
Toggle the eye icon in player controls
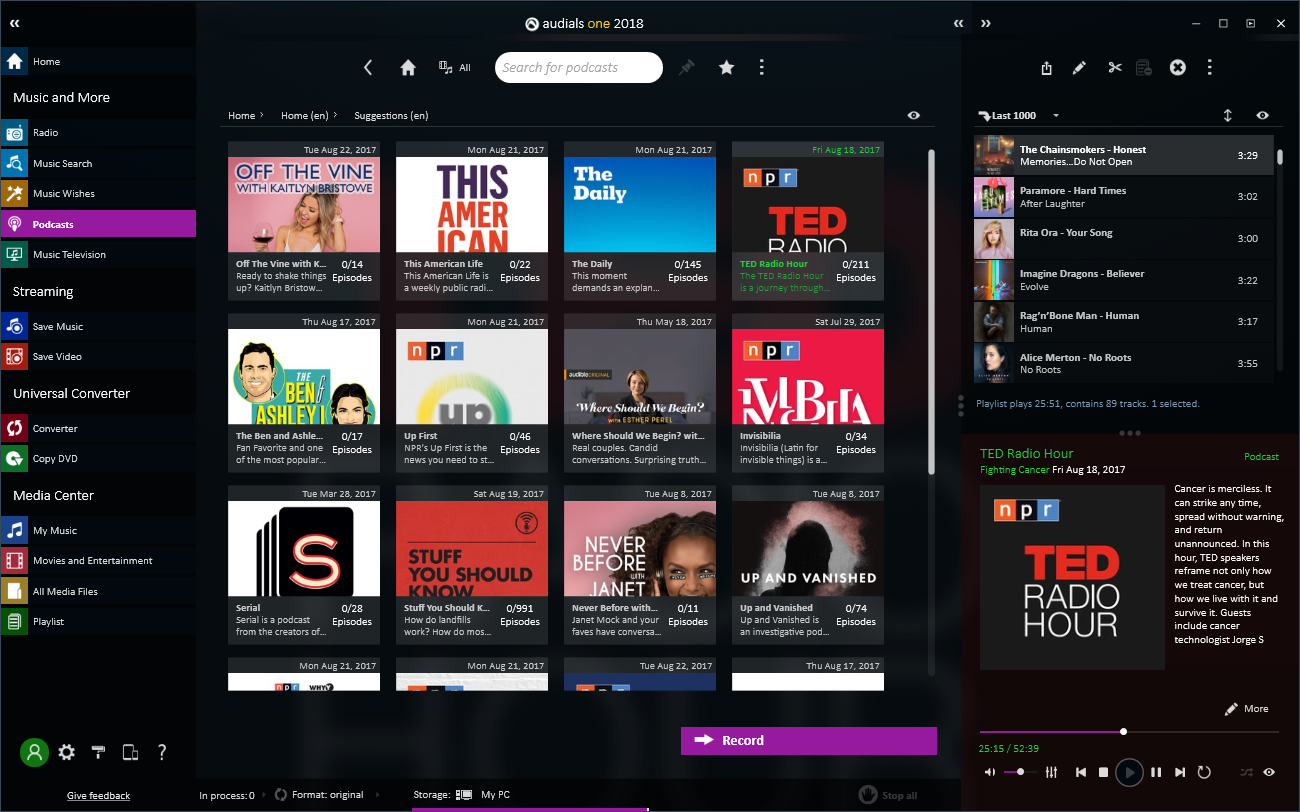pyautogui.click(x=1269, y=772)
